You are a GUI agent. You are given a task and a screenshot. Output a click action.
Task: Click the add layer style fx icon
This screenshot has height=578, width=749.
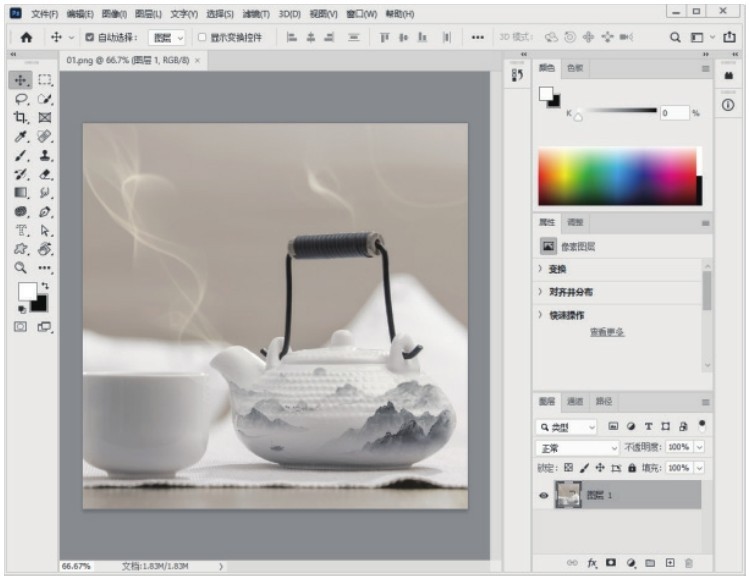[x=592, y=564]
